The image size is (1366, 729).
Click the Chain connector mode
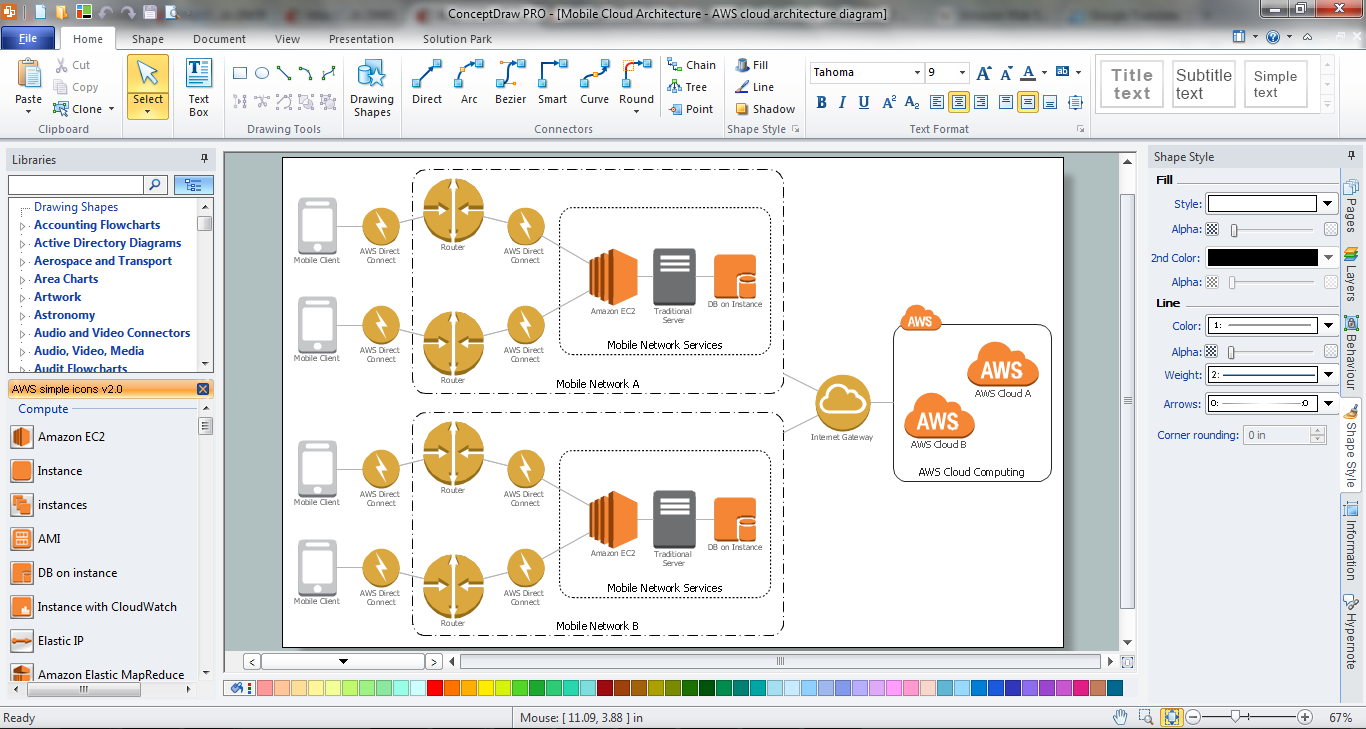click(691, 65)
